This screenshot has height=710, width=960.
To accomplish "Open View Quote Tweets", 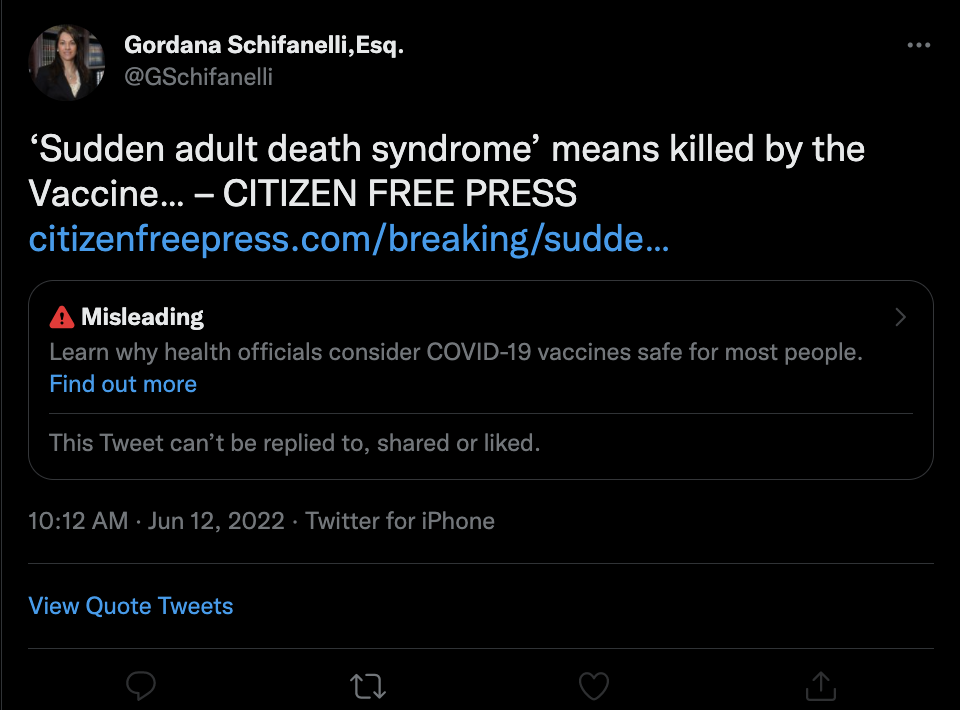I will (131, 606).
